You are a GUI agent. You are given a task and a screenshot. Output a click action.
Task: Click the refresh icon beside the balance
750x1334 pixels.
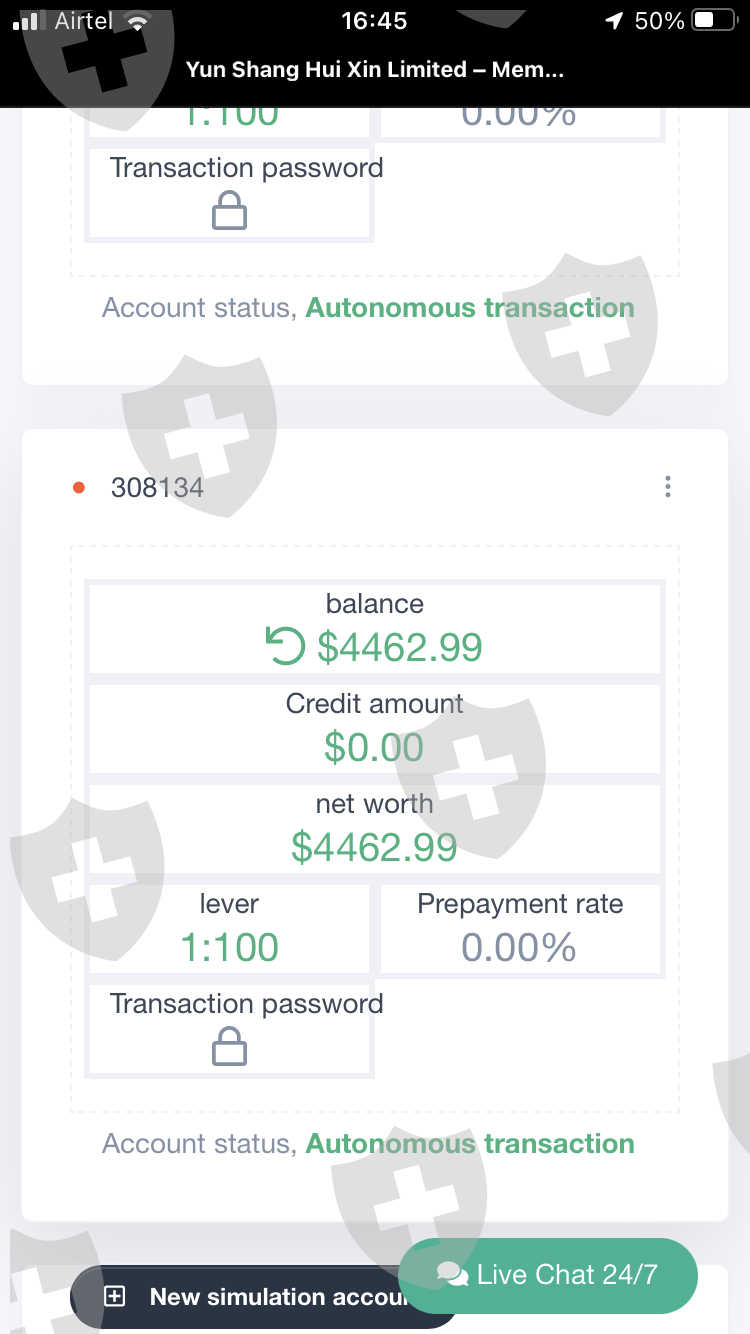click(285, 647)
